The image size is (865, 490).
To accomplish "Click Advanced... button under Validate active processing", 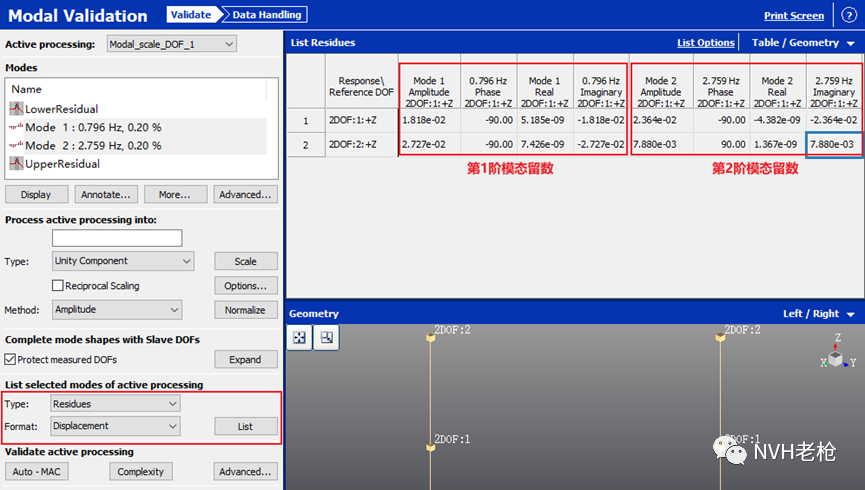I will point(245,471).
